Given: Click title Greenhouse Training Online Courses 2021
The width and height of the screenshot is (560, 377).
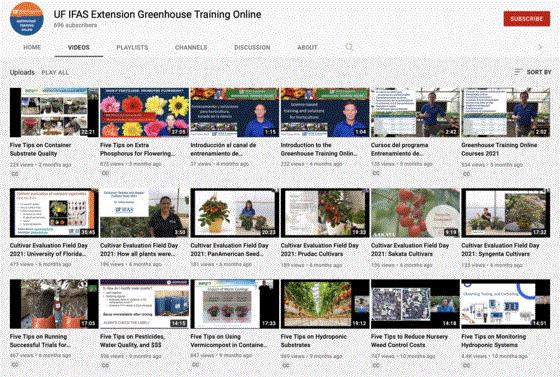Looking at the screenshot, I should click(x=499, y=149).
